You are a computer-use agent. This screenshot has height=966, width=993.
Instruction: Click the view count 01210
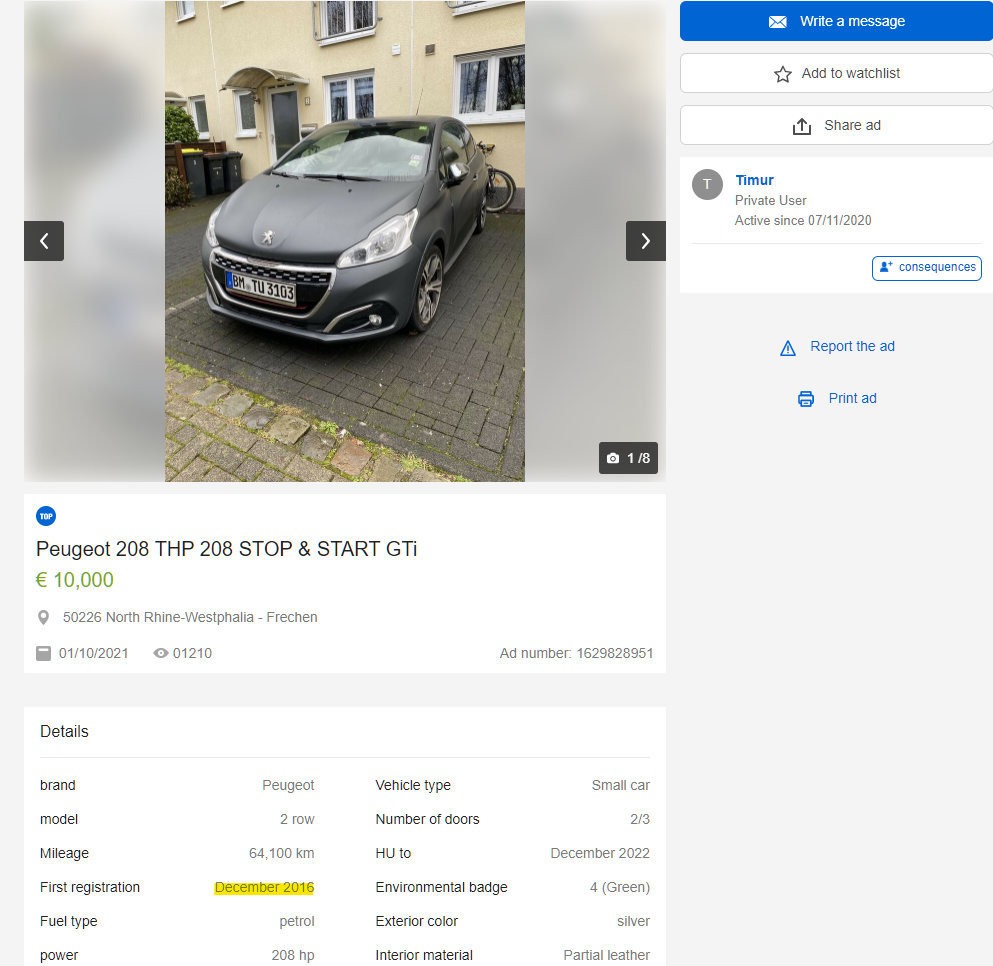(x=193, y=653)
